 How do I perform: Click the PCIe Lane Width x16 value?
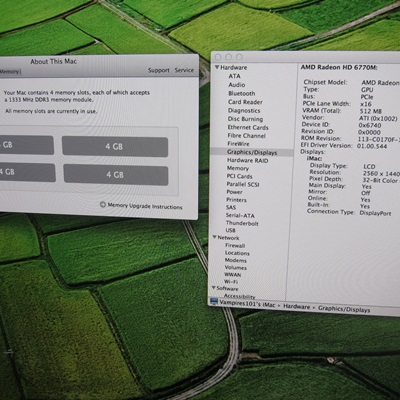tap(366, 104)
